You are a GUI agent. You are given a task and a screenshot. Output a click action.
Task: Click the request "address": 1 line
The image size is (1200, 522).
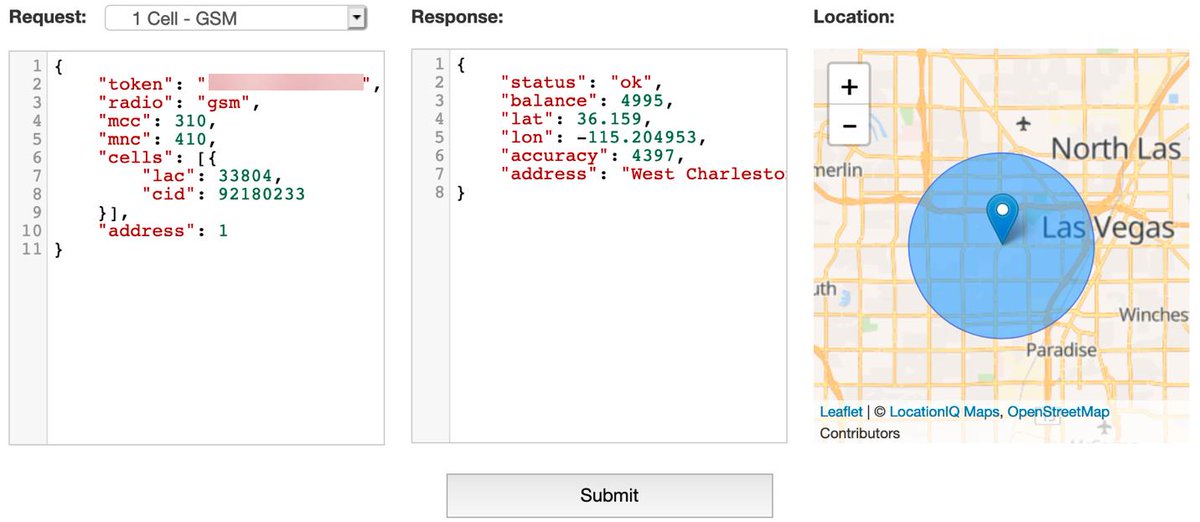pyautogui.click(x=163, y=230)
